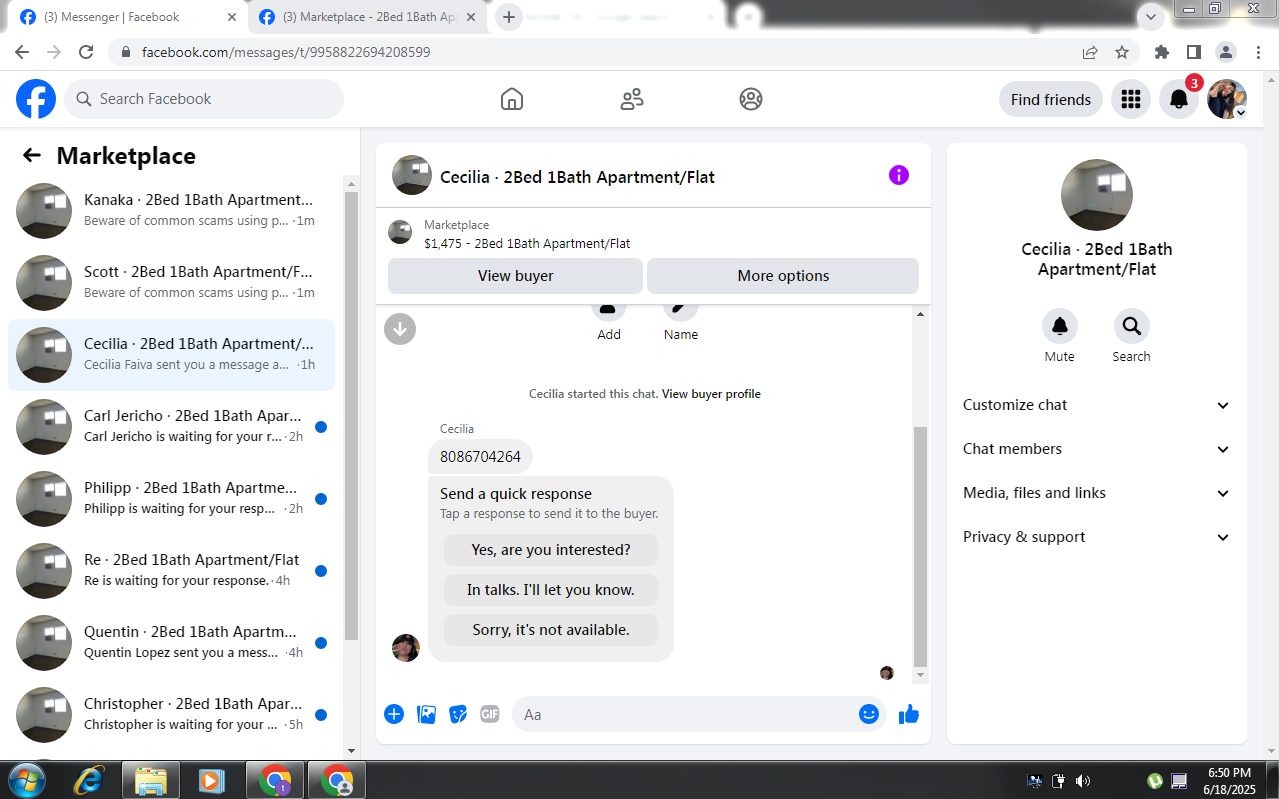Screen dimensions: 1279x799
Task: Expand Privacy & support section
Action: point(1097,537)
